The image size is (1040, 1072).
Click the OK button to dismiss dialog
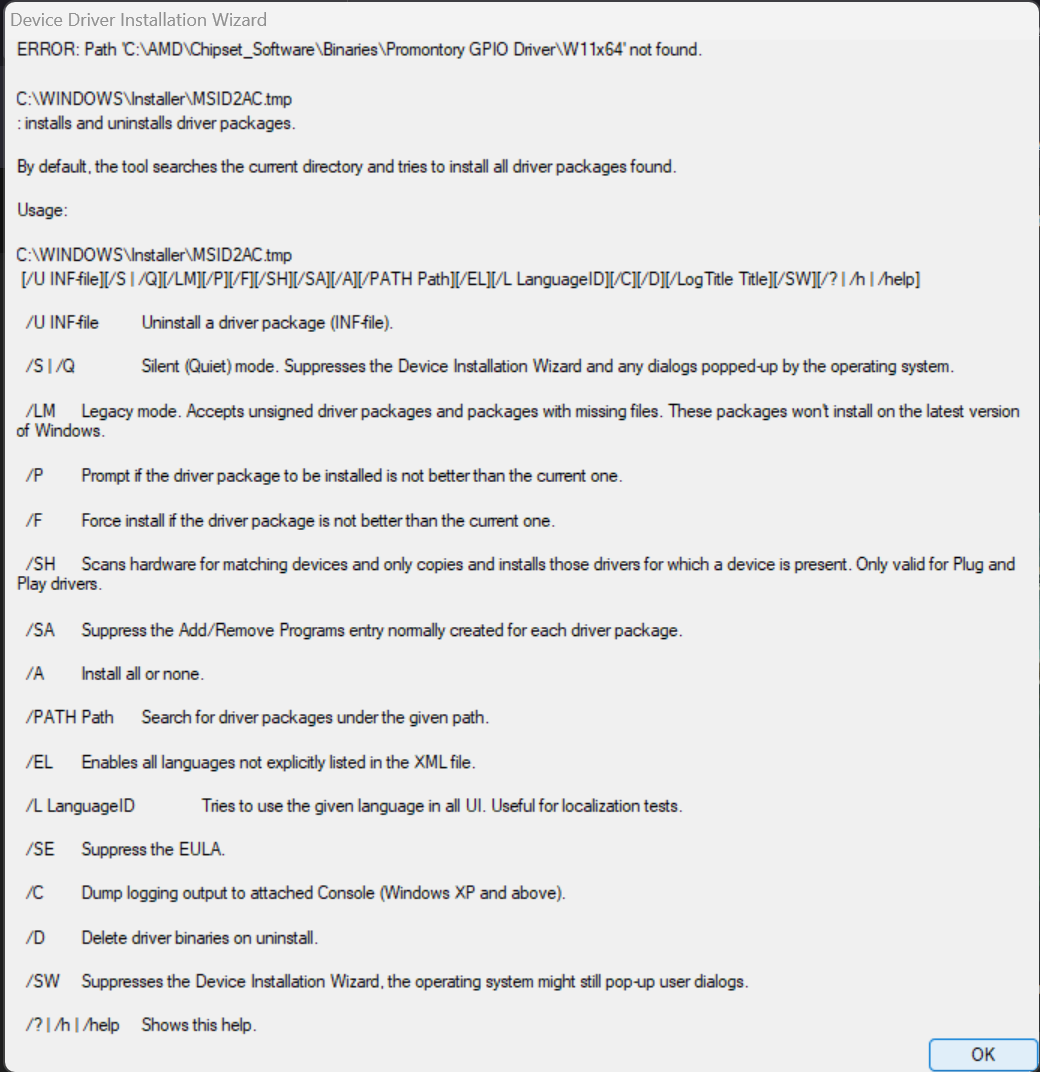coord(983,1054)
